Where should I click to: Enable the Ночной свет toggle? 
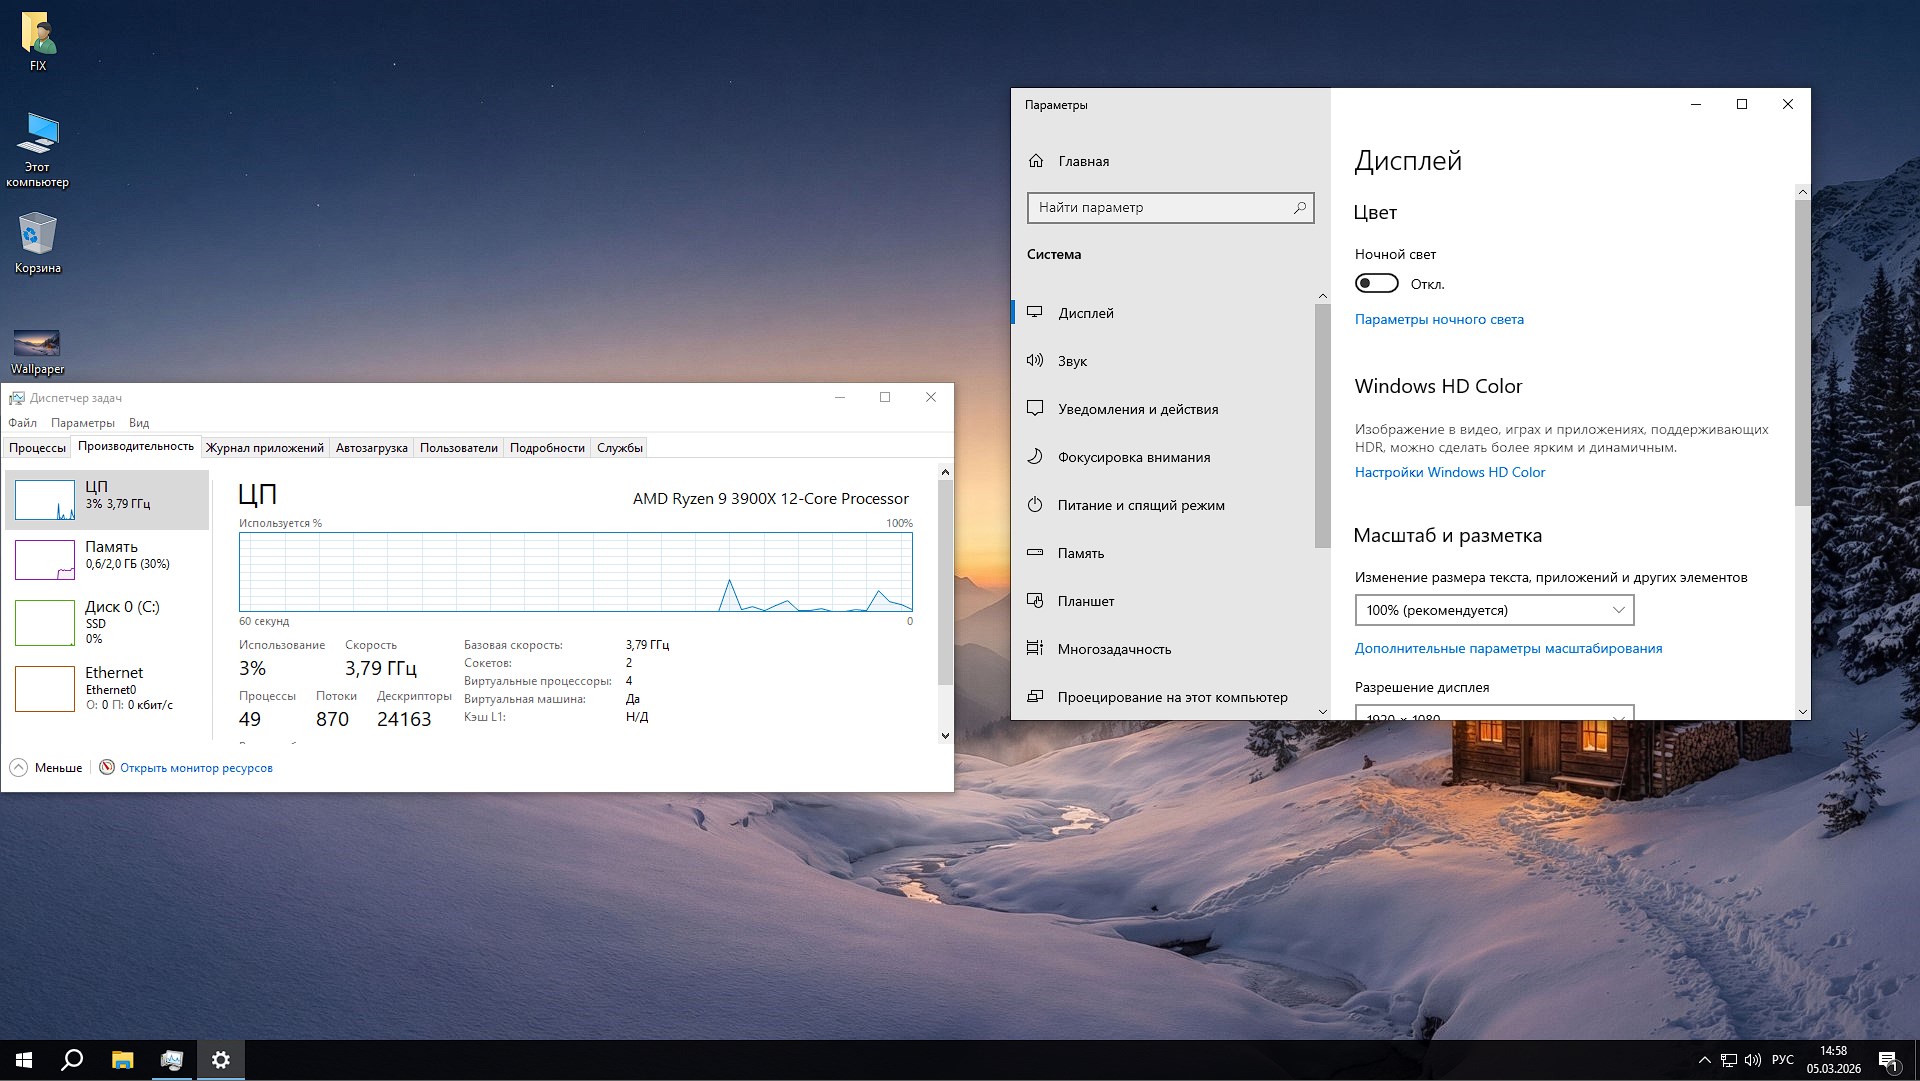tap(1377, 283)
